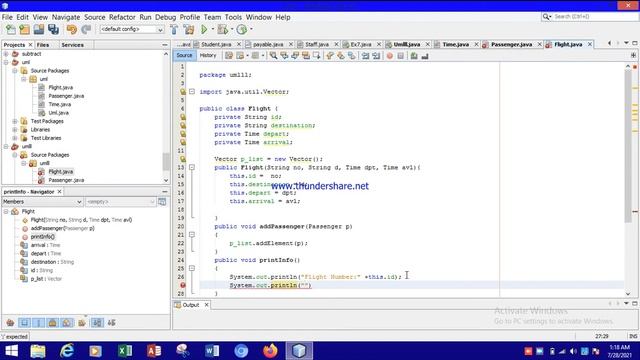
Task: Open Firefox from the taskbar
Action: (270, 351)
